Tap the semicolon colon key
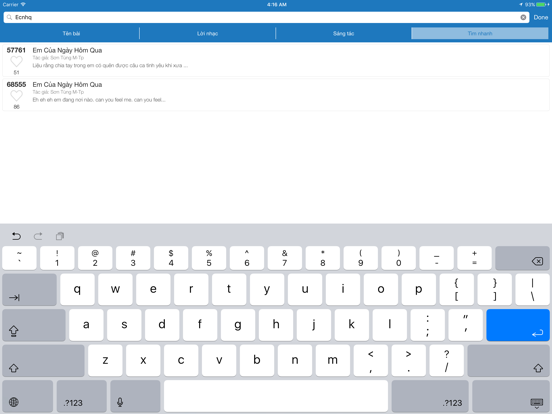 coord(427,325)
